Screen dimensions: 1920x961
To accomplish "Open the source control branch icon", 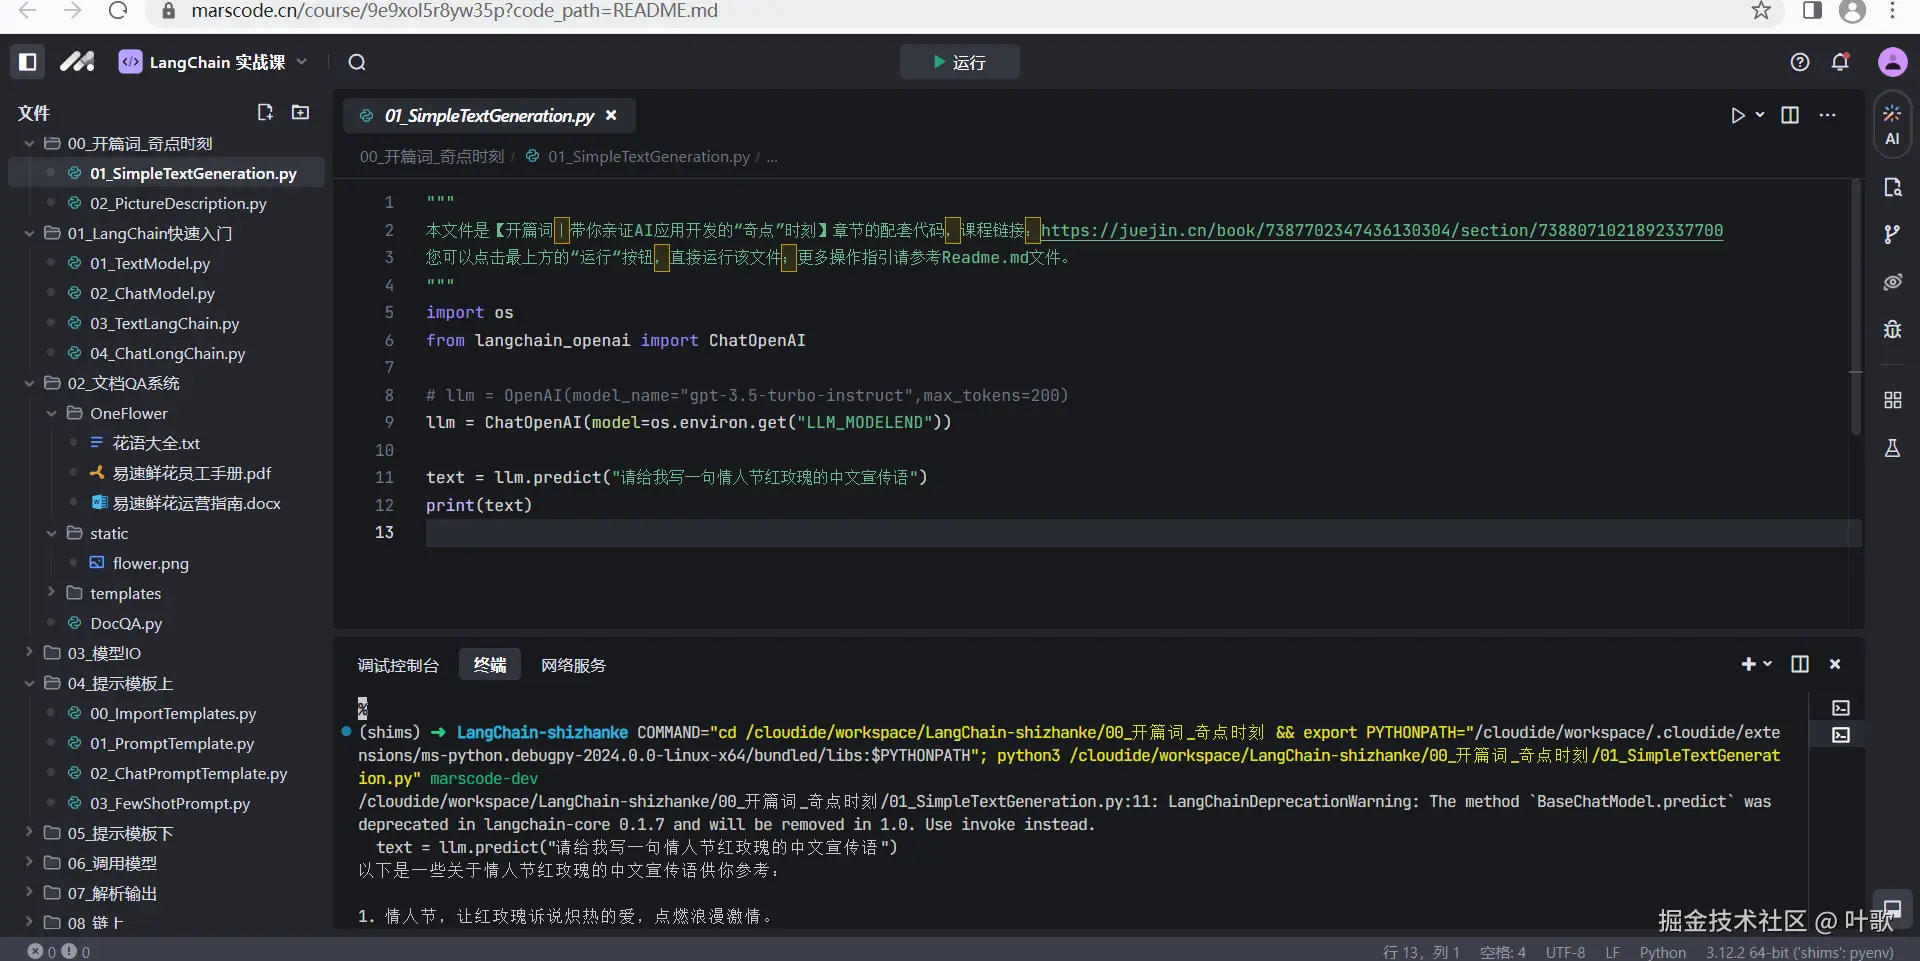I will point(1892,234).
